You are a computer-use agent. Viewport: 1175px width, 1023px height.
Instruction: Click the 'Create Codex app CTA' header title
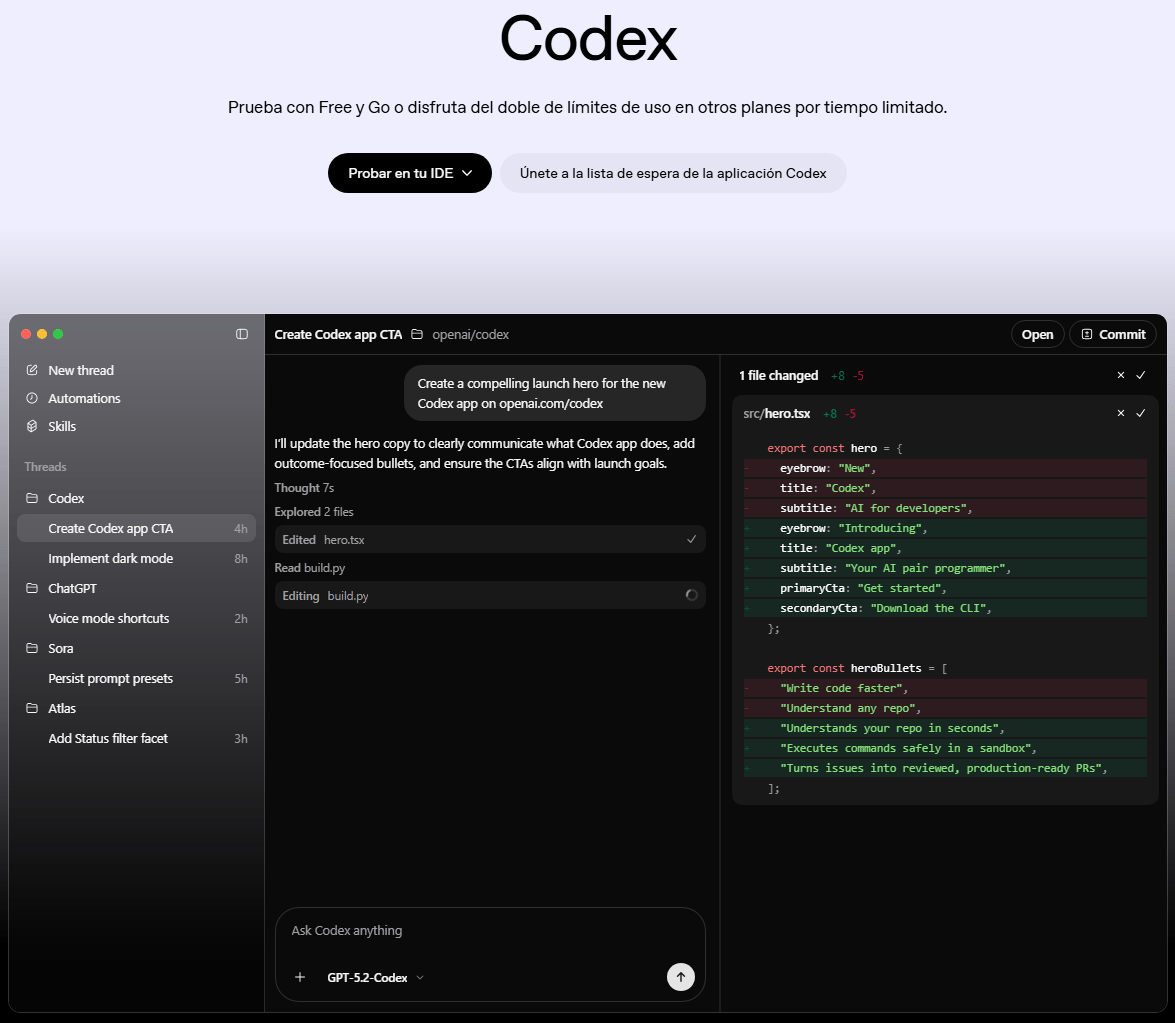point(338,334)
